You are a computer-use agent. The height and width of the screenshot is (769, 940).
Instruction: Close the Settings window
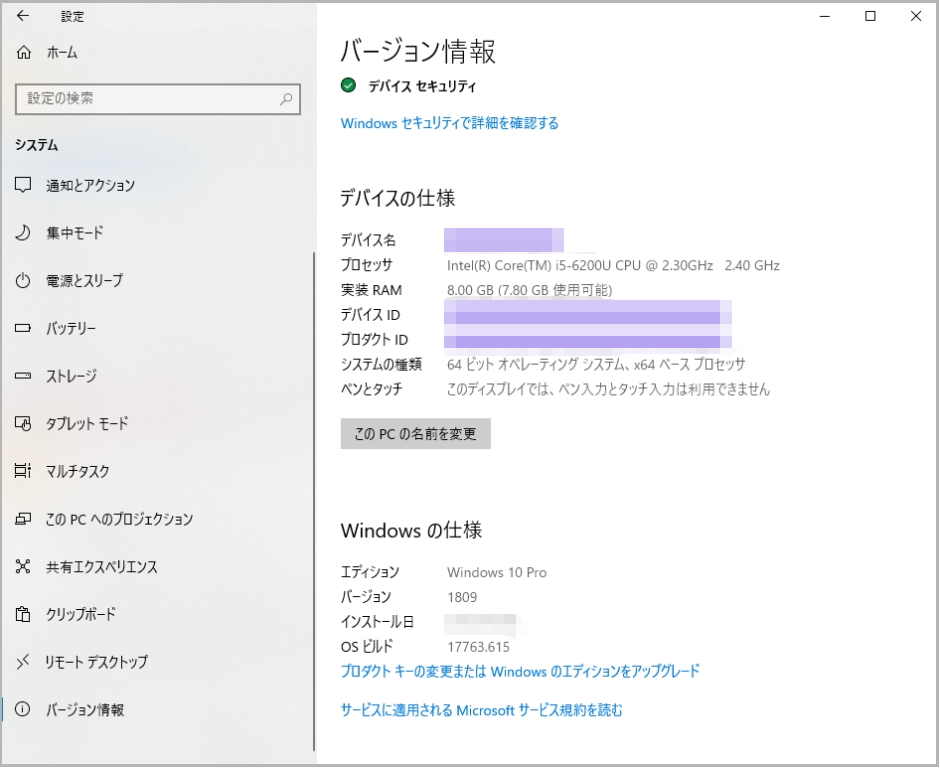pyautogui.click(x=916, y=16)
